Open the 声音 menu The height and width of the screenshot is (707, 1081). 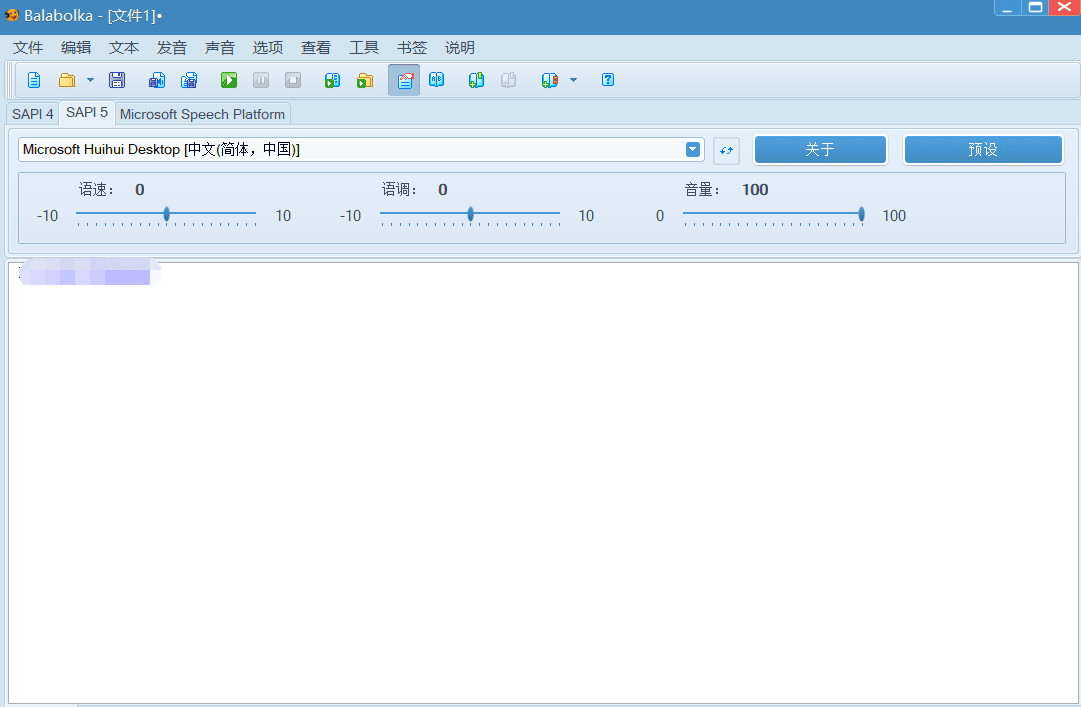click(x=220, y=48)
